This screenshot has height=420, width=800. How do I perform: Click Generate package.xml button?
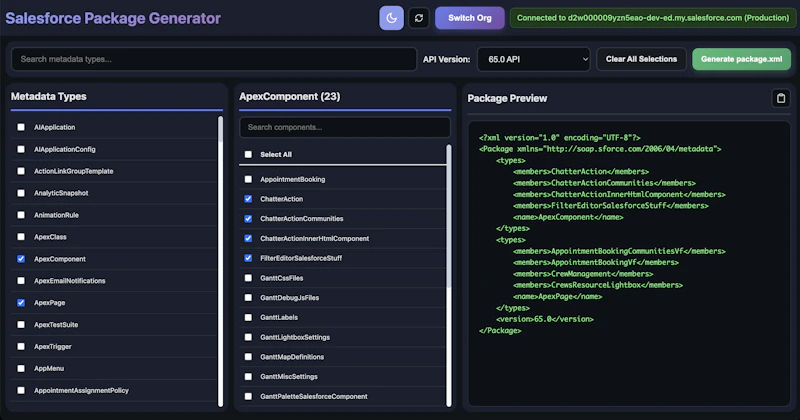tap(741, 59)
